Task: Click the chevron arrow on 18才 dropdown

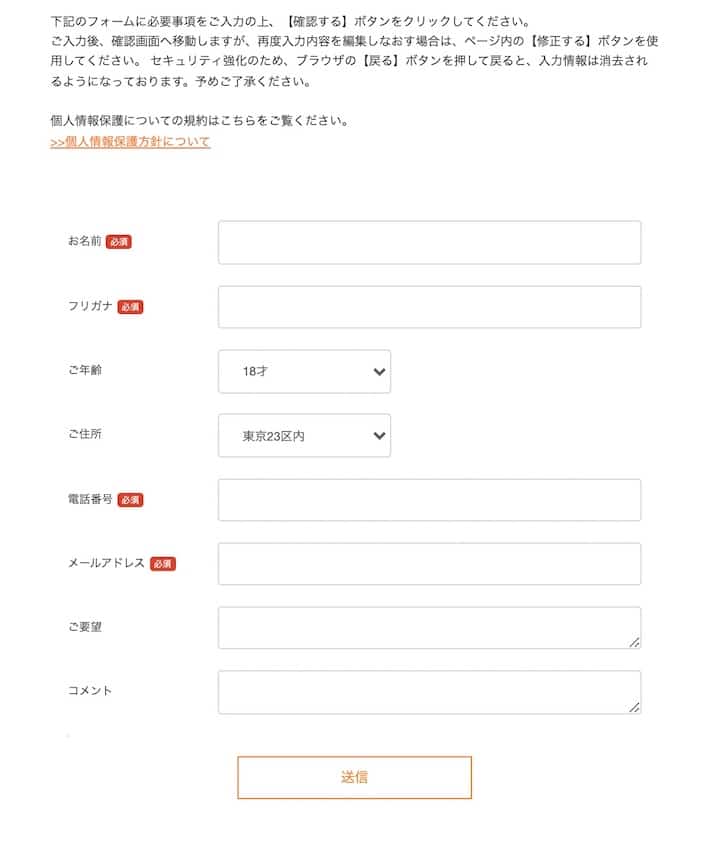Action: pos(378,372)
